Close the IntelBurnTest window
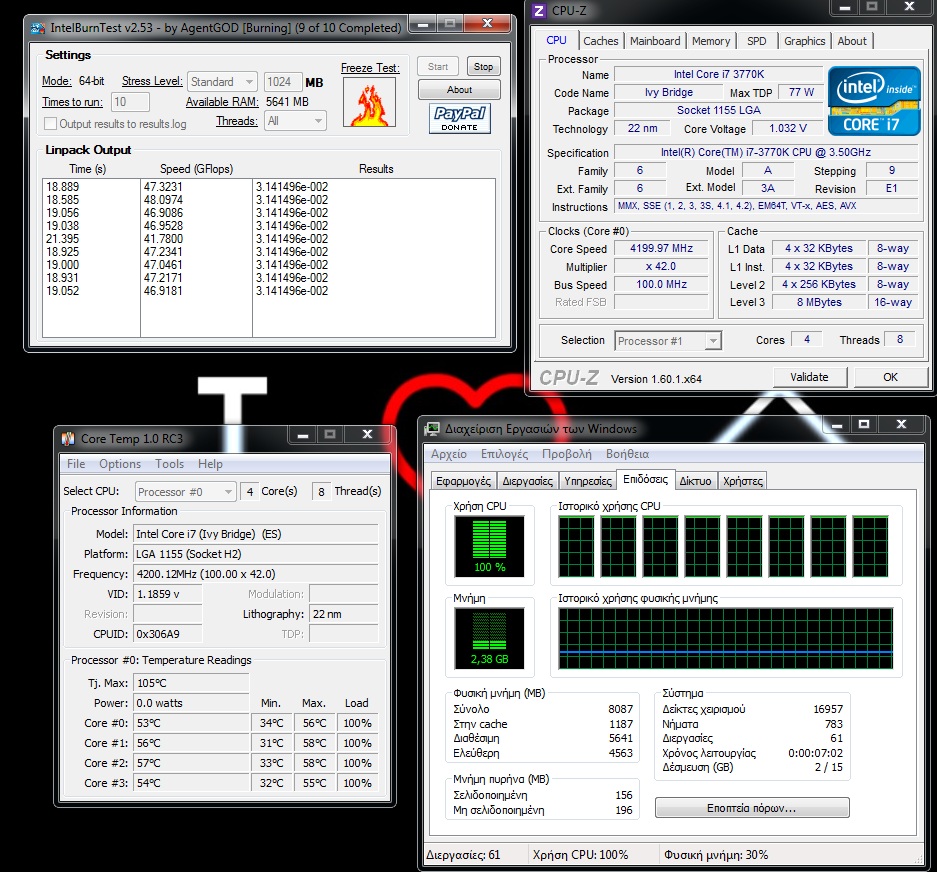Screen dimensions: 937x872 click(487, 23)
